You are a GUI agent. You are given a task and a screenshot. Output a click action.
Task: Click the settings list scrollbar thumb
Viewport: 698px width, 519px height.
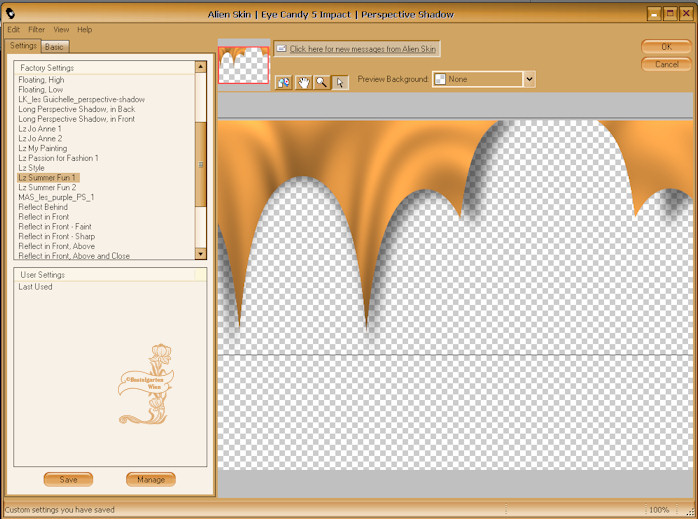[x=201, y=164]
